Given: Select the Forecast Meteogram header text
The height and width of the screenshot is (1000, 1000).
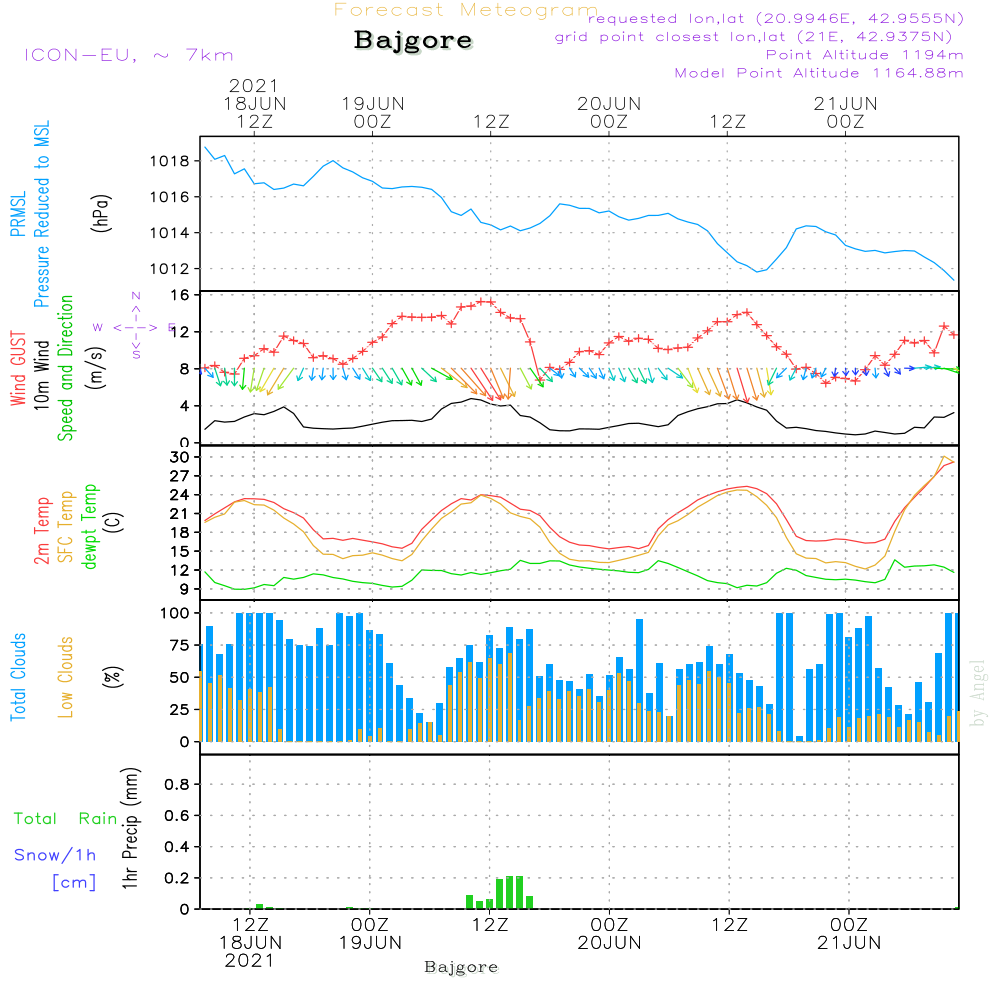Looking at the screenshot, I should click(x=466, y=10).
